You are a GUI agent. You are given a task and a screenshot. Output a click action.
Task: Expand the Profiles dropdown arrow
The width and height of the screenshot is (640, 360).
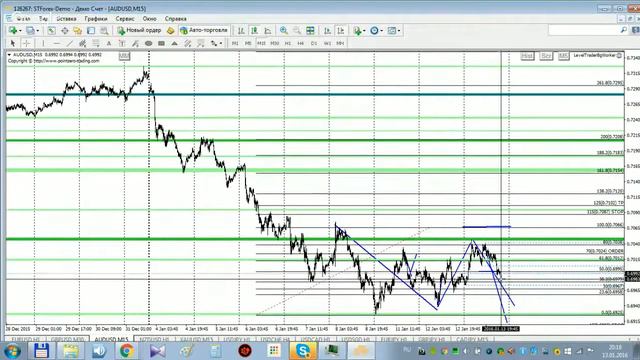(x=38, y=31)
